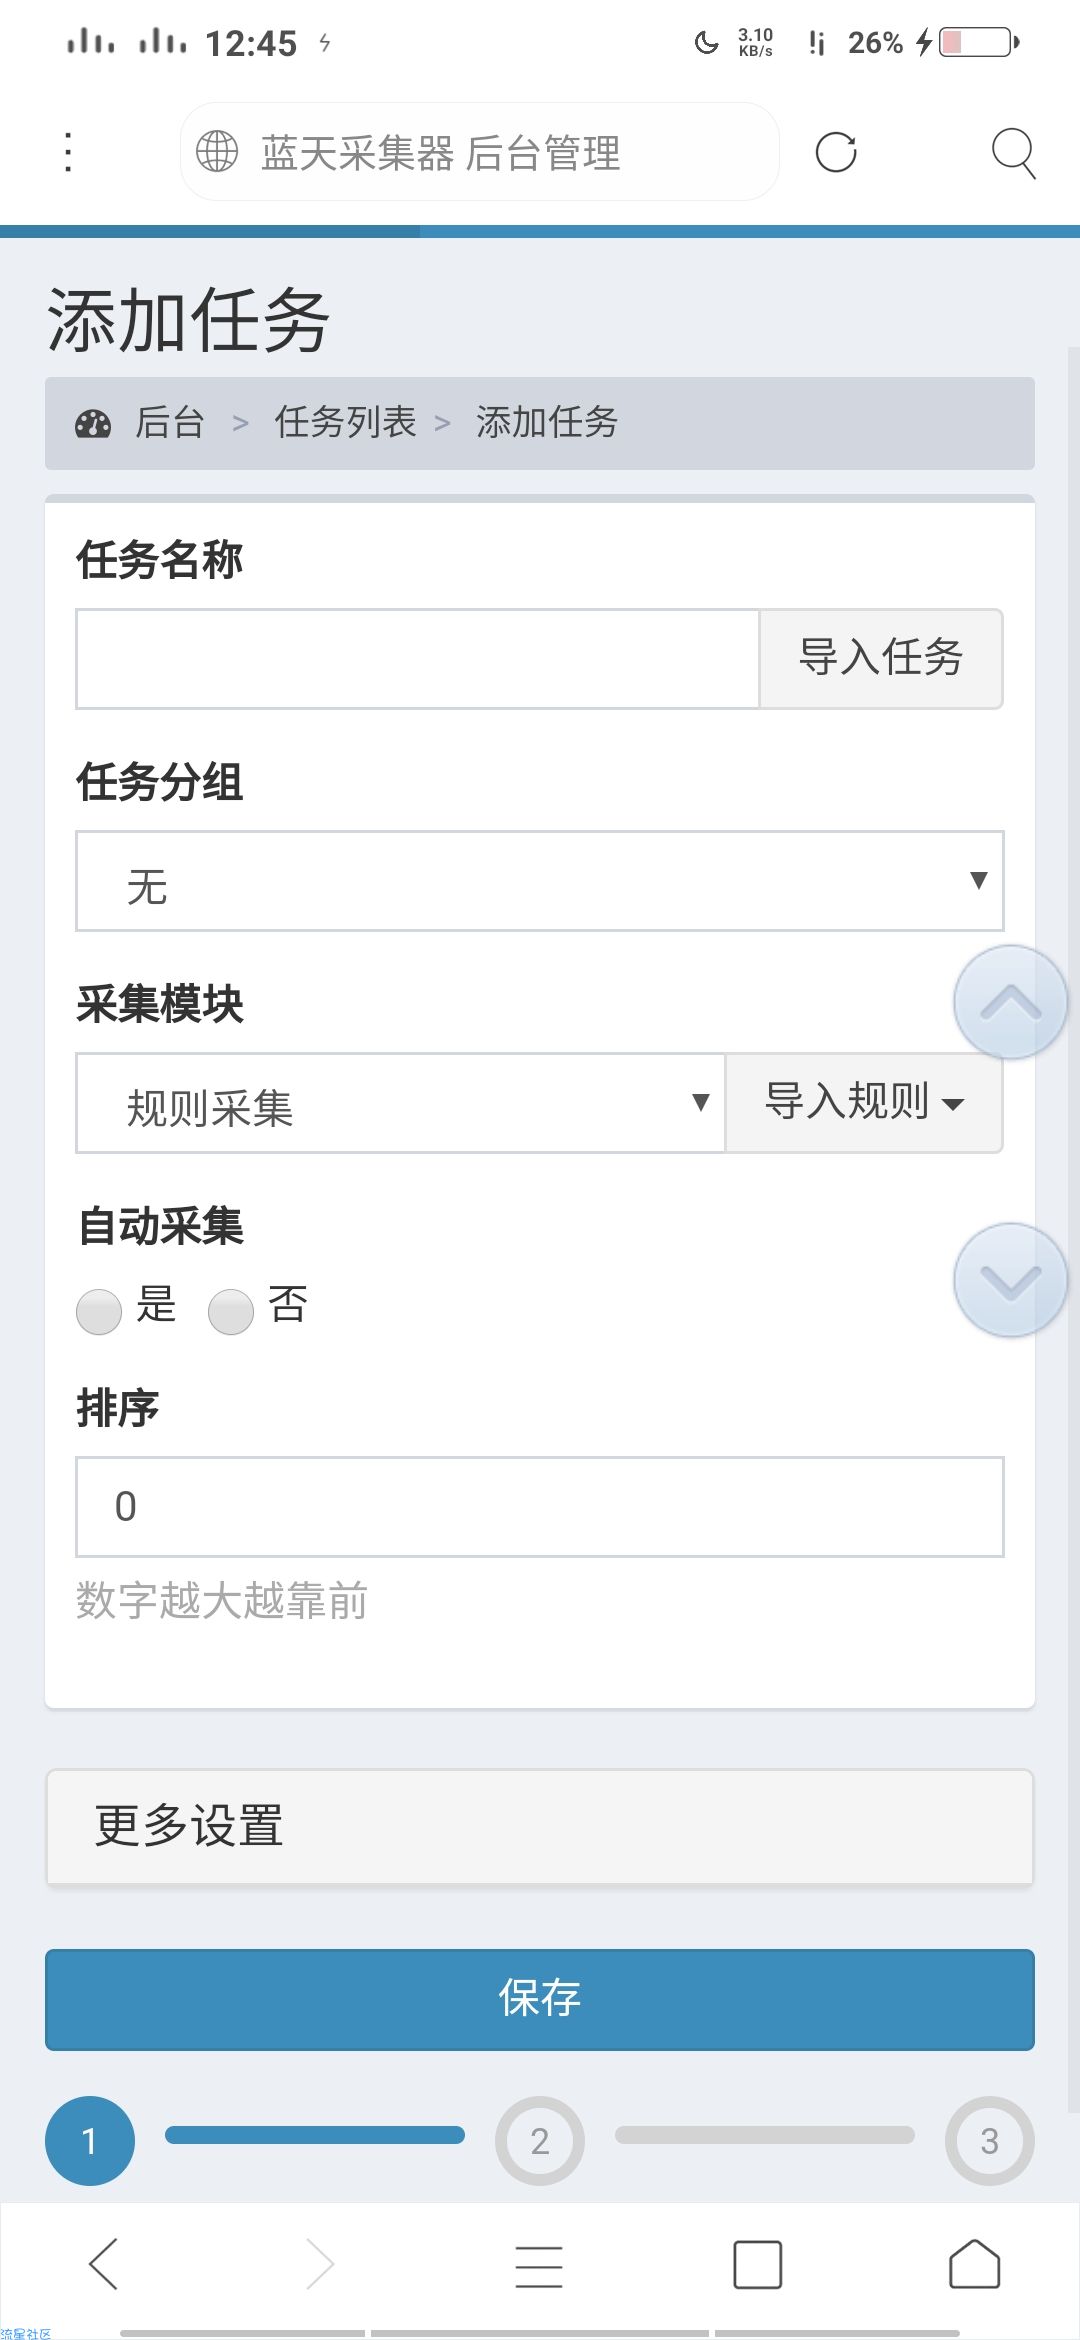The height and width of the screenshot is (2340, 1080).
Task: Open the browser search magnifier icon
Action: click(x=1013, y=153)
